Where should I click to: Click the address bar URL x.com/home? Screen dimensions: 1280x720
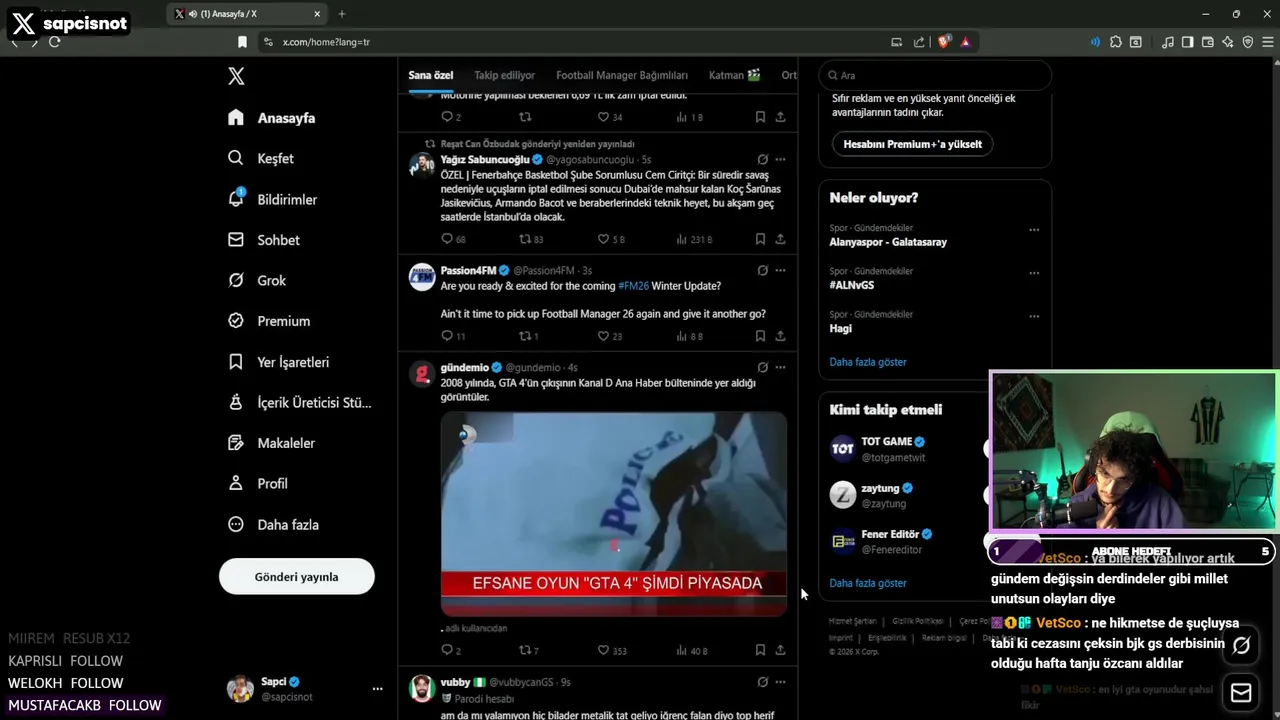click(x=326, y=42)
